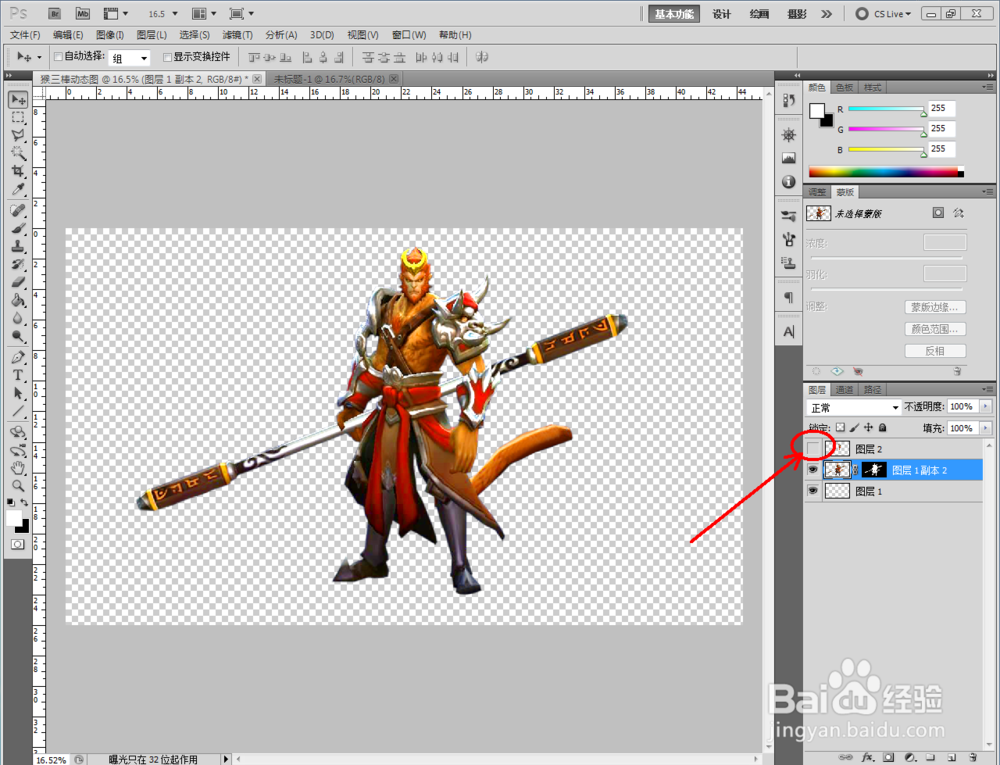
Task: Open Color panel options menu
Action: (988, 87)
